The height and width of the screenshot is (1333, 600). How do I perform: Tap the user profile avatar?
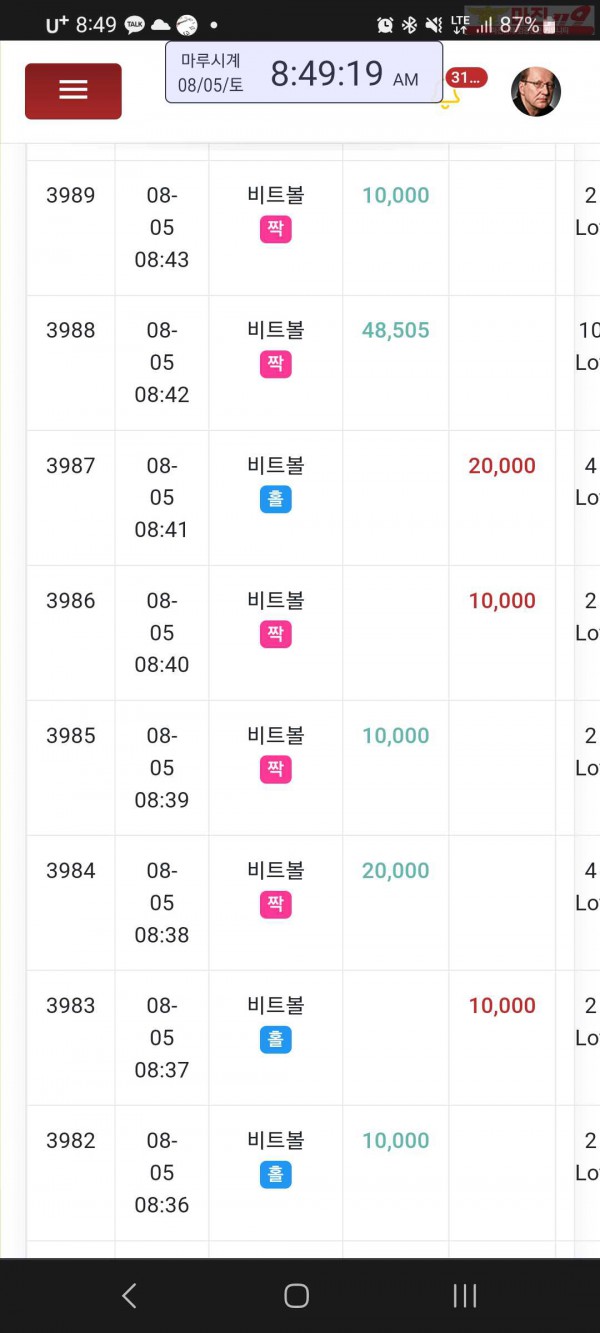point(536,92)
